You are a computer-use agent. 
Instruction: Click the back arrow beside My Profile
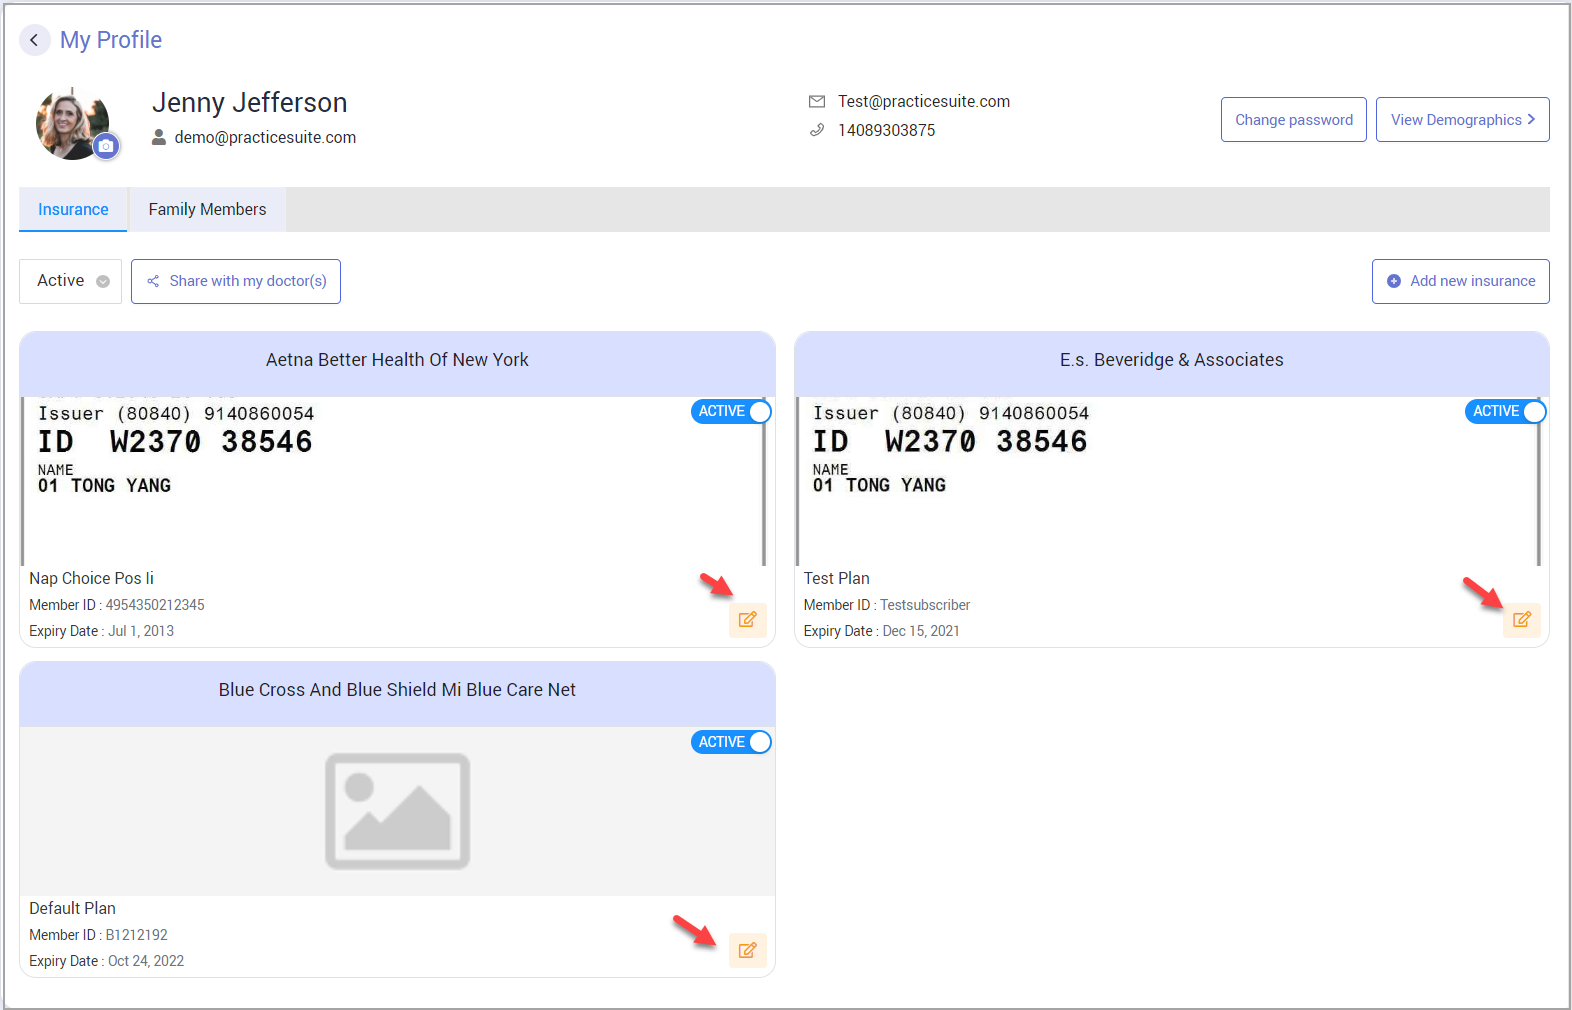(x=34, y=40)
